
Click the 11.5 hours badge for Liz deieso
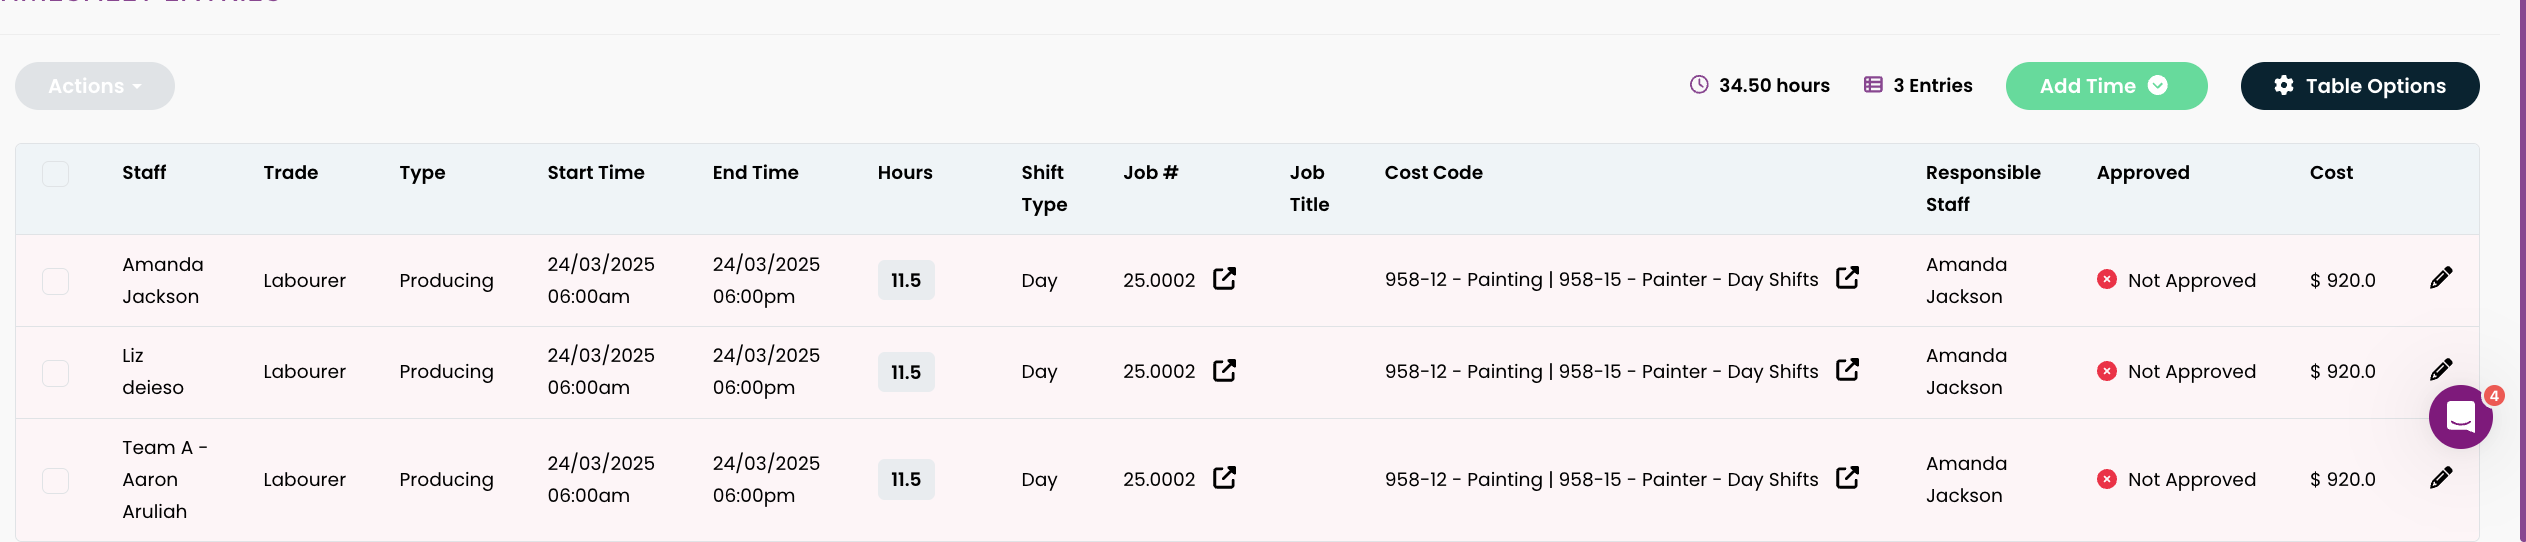[906, 372]
